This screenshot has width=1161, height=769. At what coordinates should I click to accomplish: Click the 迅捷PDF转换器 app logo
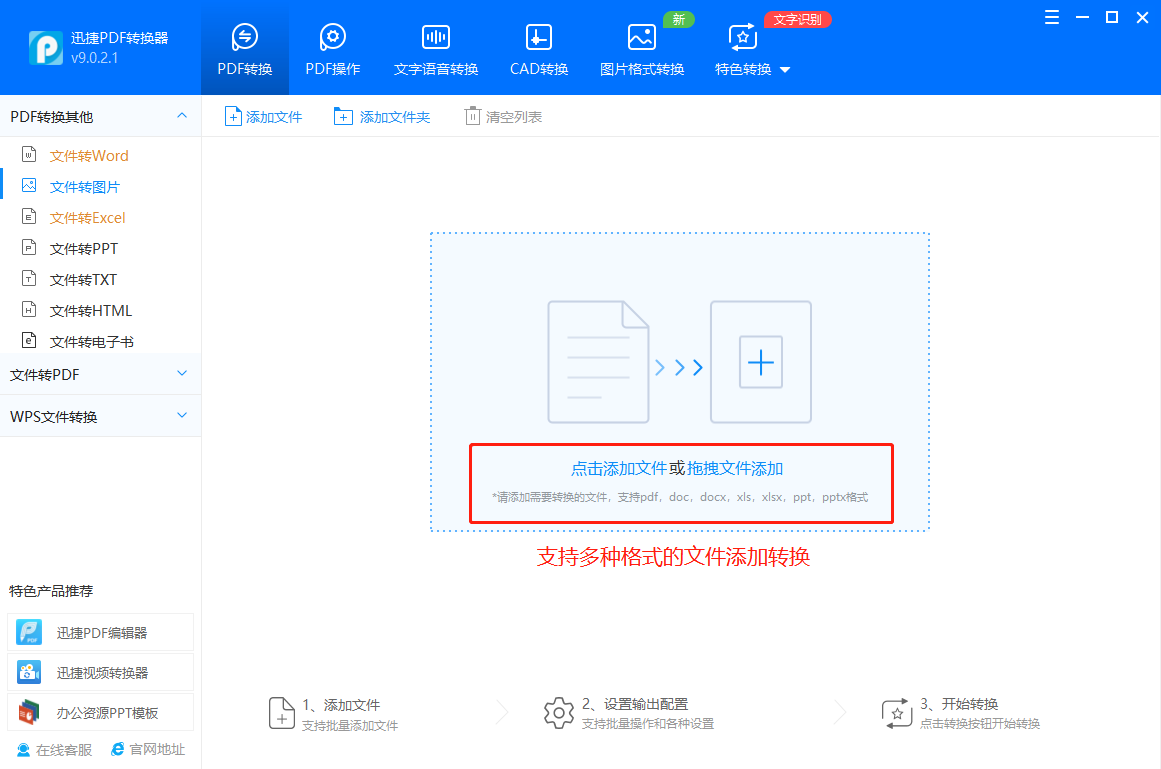tap(46, 48)
